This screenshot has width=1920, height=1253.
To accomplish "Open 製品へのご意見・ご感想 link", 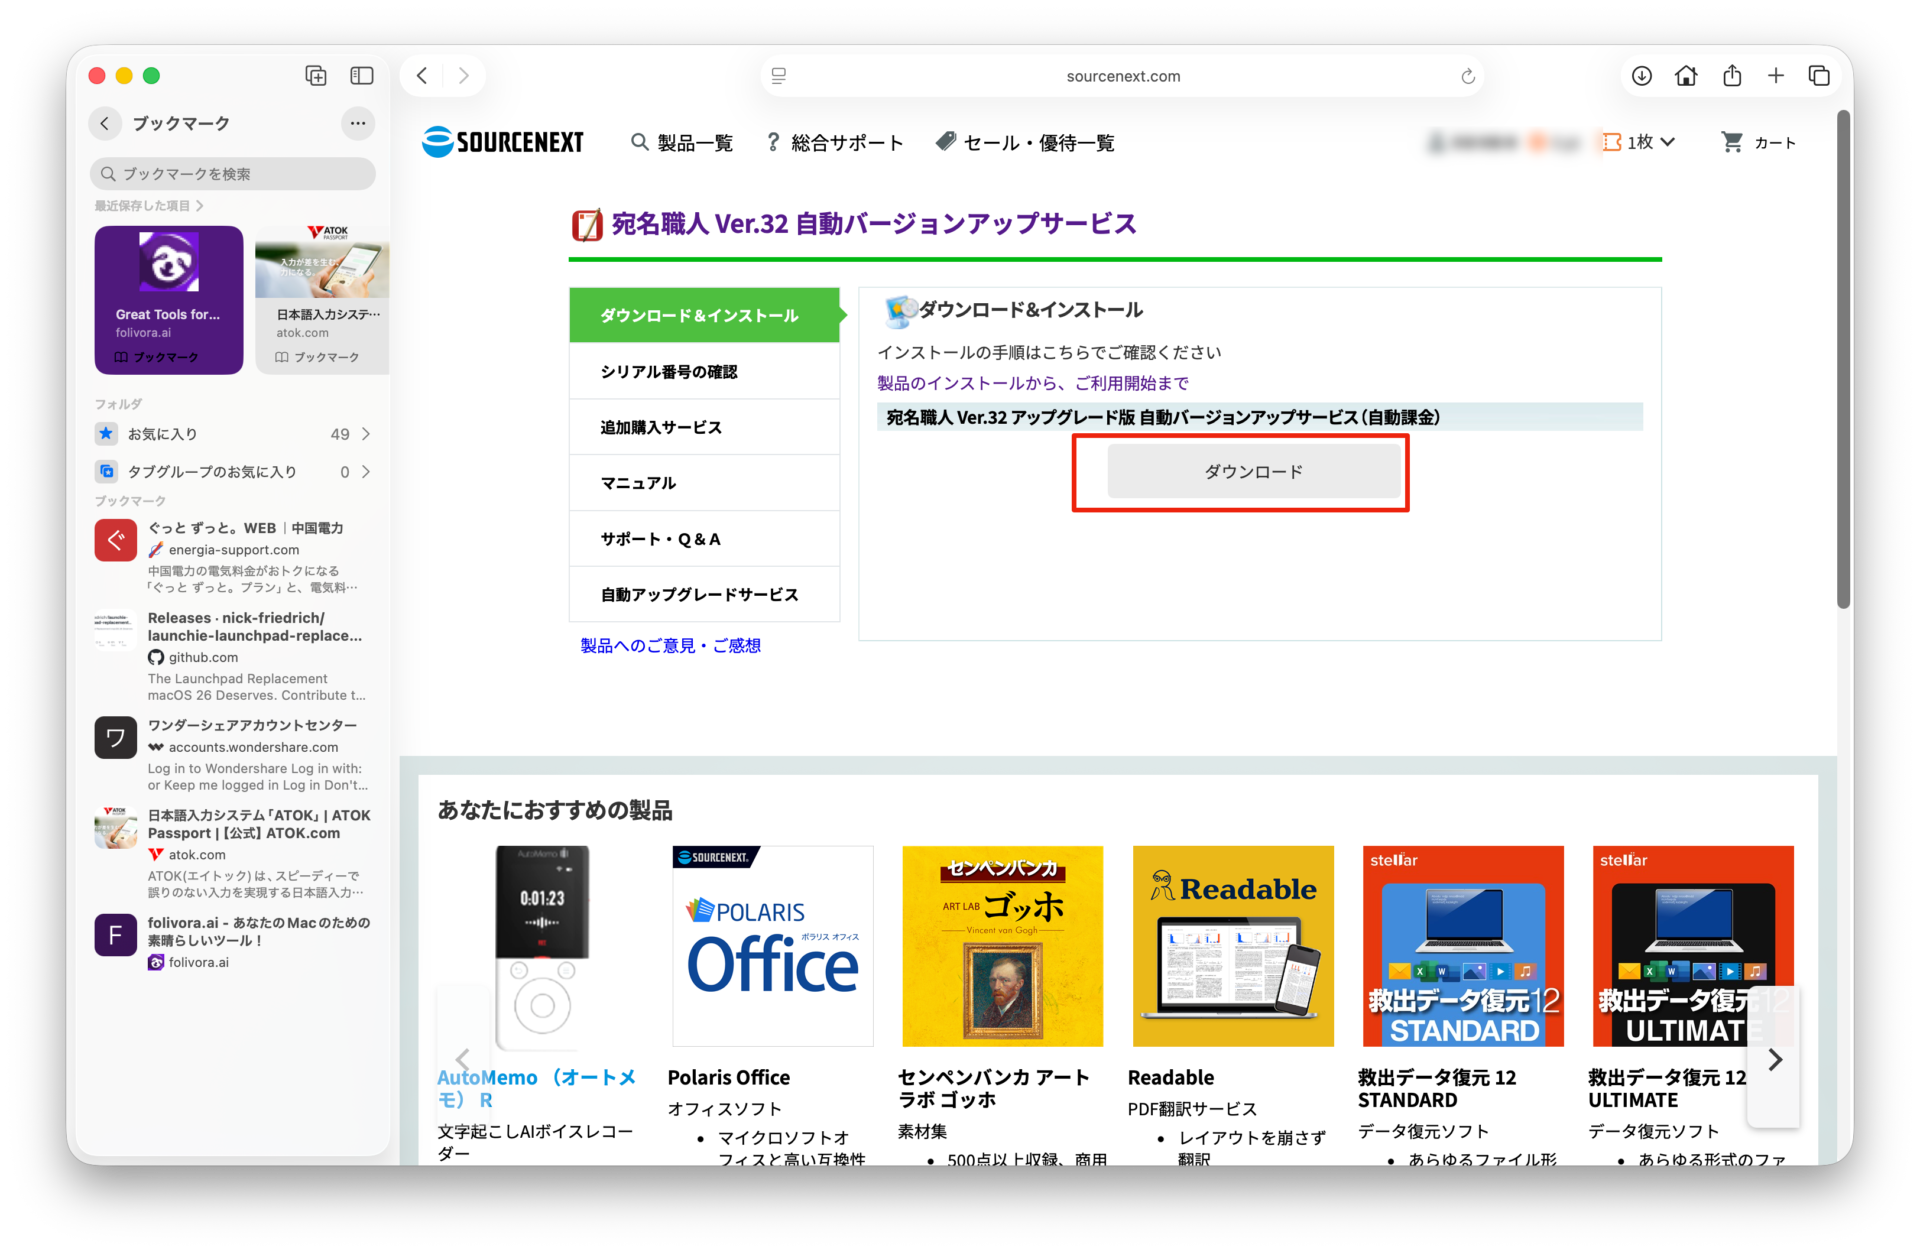I will tap(670, 646).
